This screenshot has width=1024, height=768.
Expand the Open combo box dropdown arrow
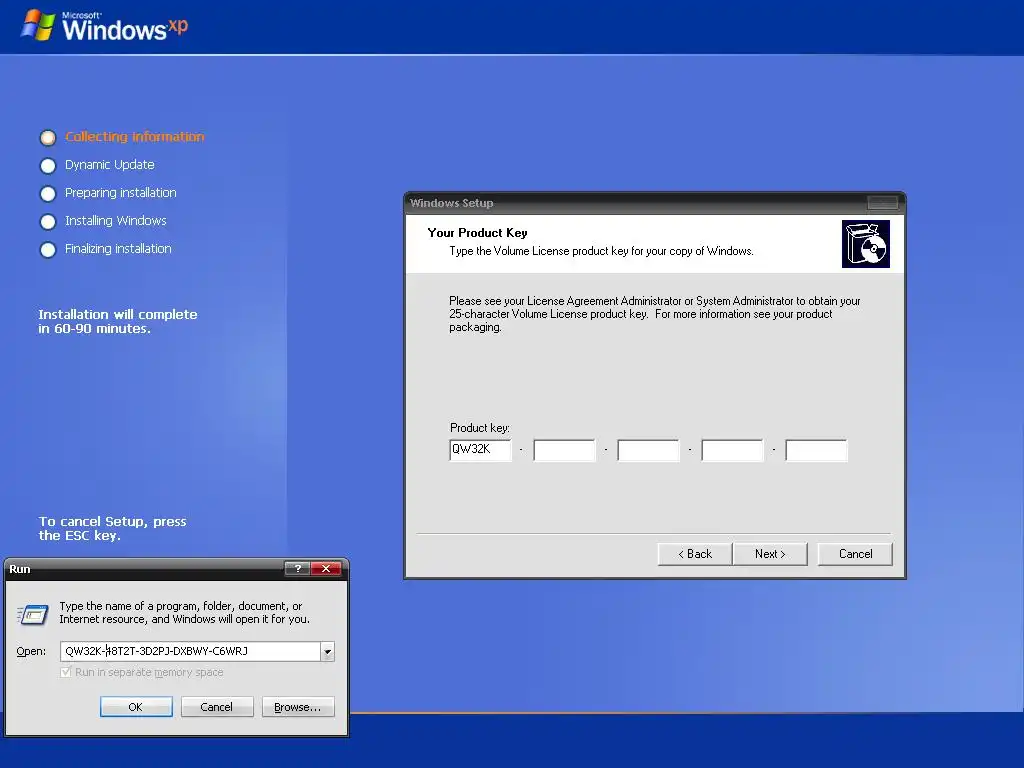[x=327, y=651]
